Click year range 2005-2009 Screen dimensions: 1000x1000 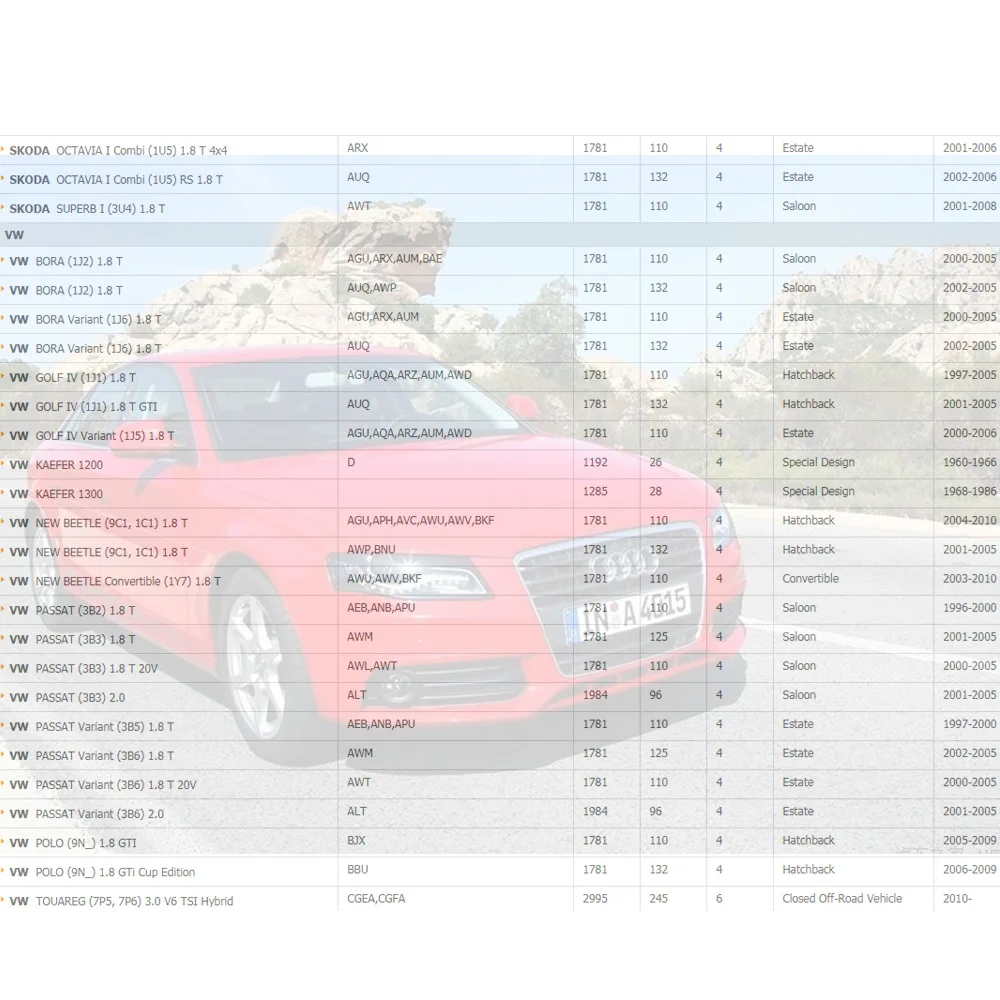click(969, 841)
